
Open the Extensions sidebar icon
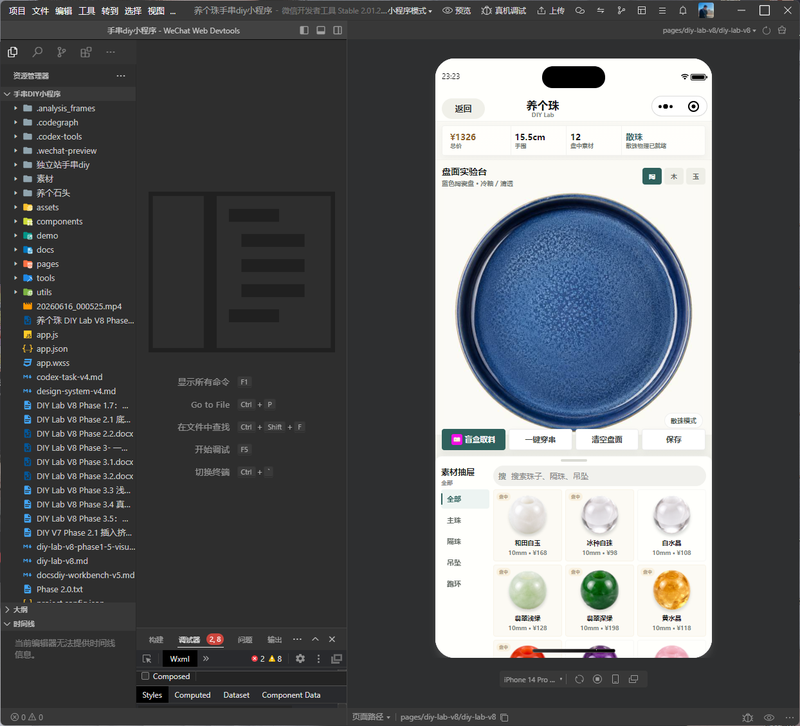click(x=86, y=52)
